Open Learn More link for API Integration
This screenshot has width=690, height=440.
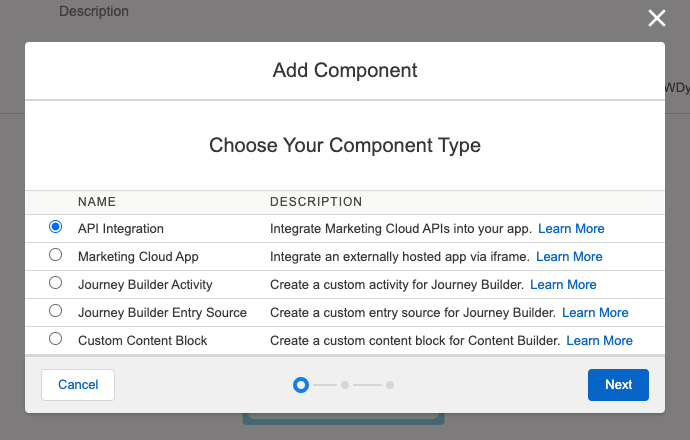571,229
